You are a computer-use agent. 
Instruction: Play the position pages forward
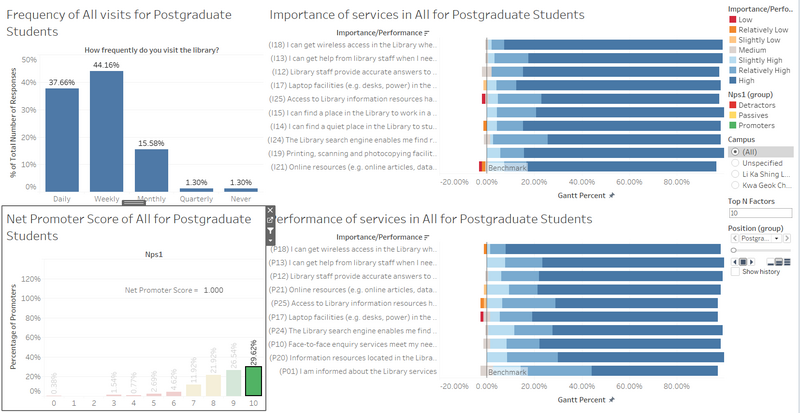[x=752, y=262]
